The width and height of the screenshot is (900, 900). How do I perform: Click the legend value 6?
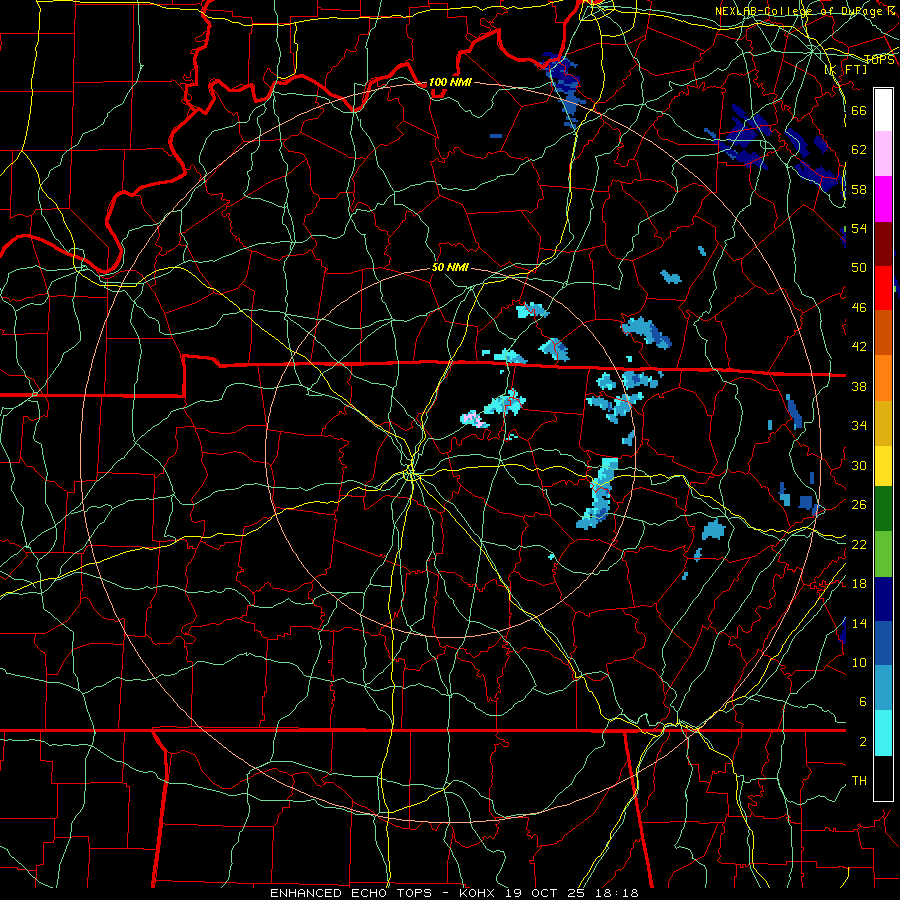pyautogui.click(x=862, y=702)
